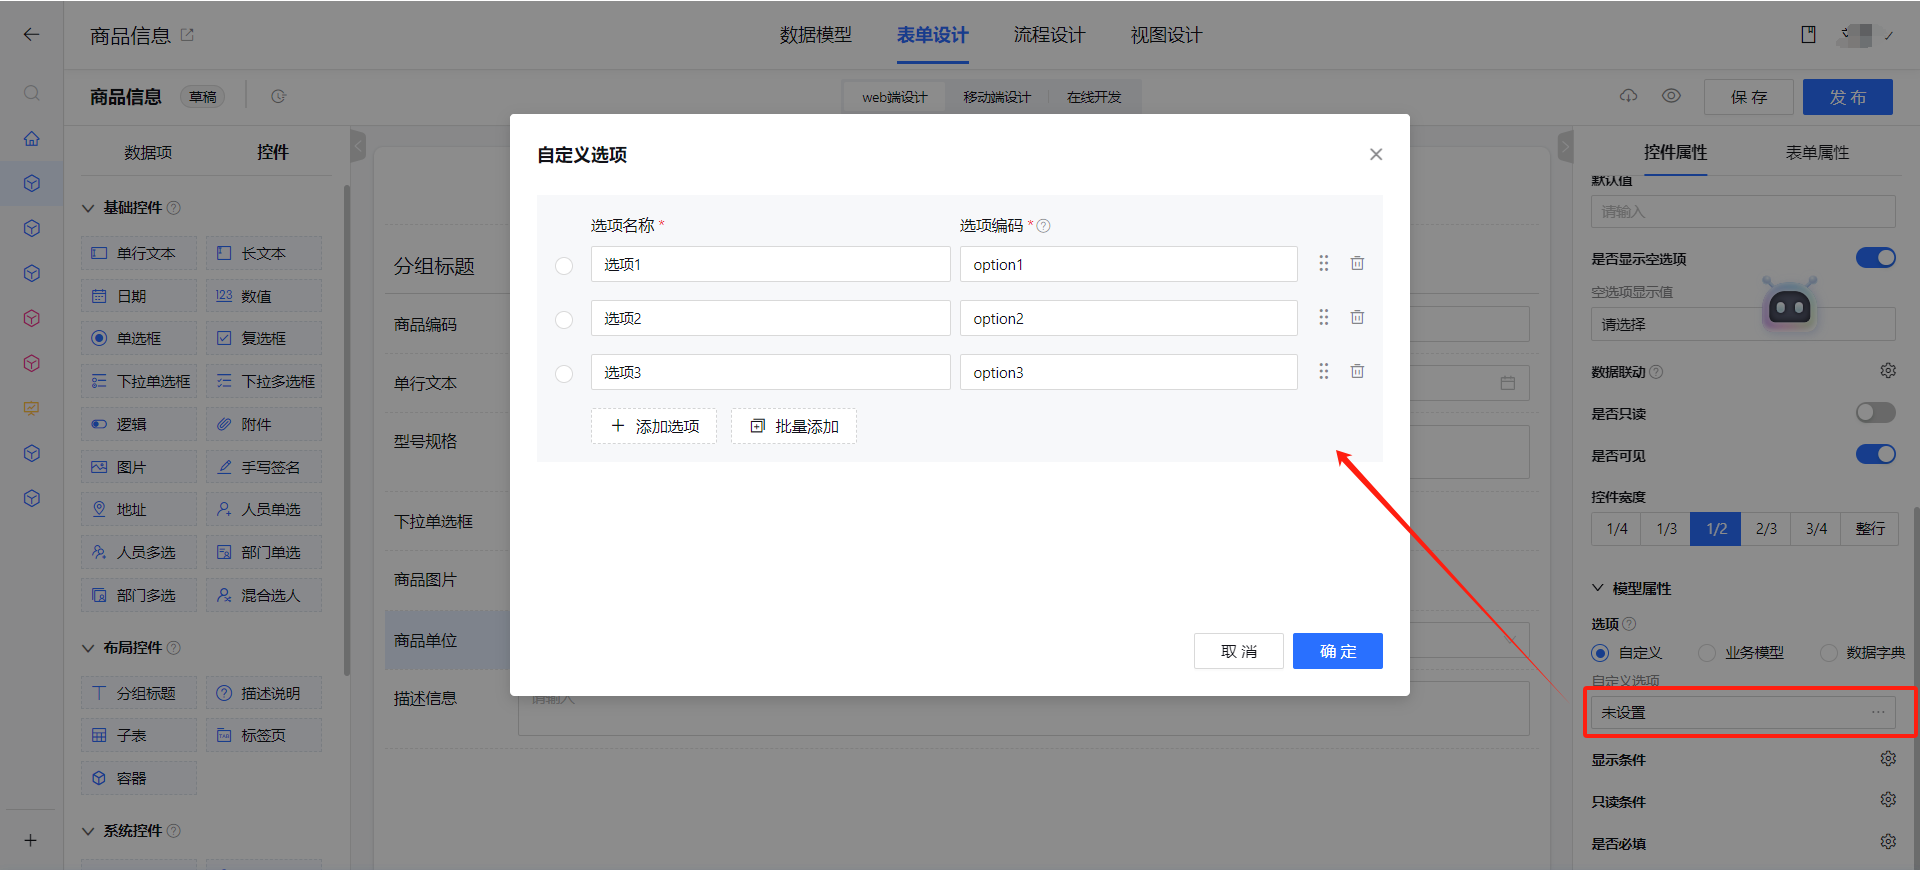Image resolution: width=1920 pixels, height=870 pixels.
Task: Switch to 视图设计 tab
Action: [x=1166, y=35]
